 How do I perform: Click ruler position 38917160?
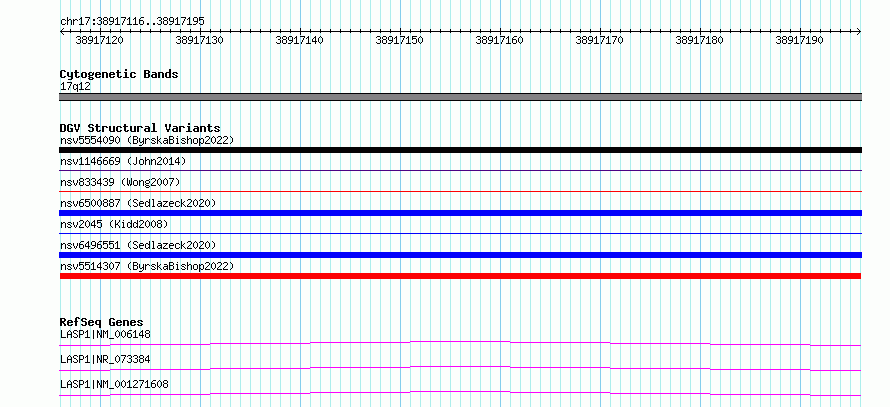[x=499, y=40]
